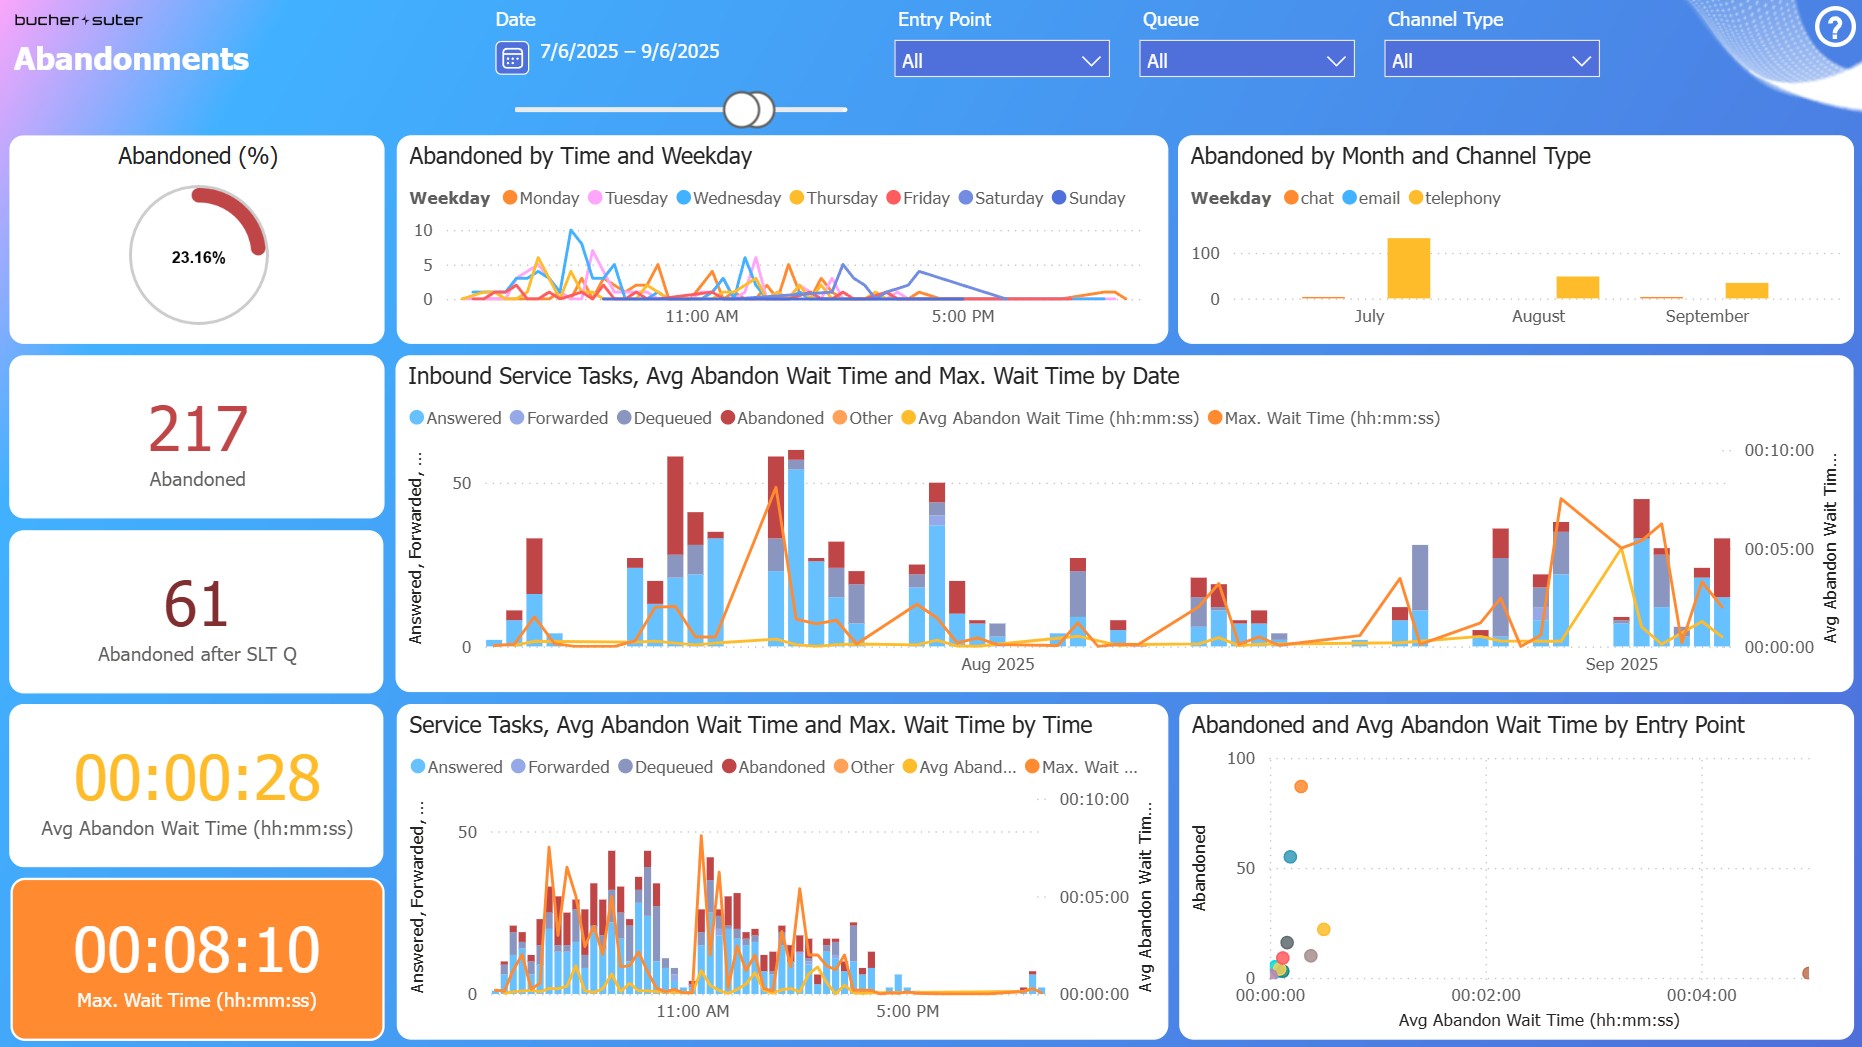
Task: Click the "Aug 2025" axis label
Action: (998, 664)
